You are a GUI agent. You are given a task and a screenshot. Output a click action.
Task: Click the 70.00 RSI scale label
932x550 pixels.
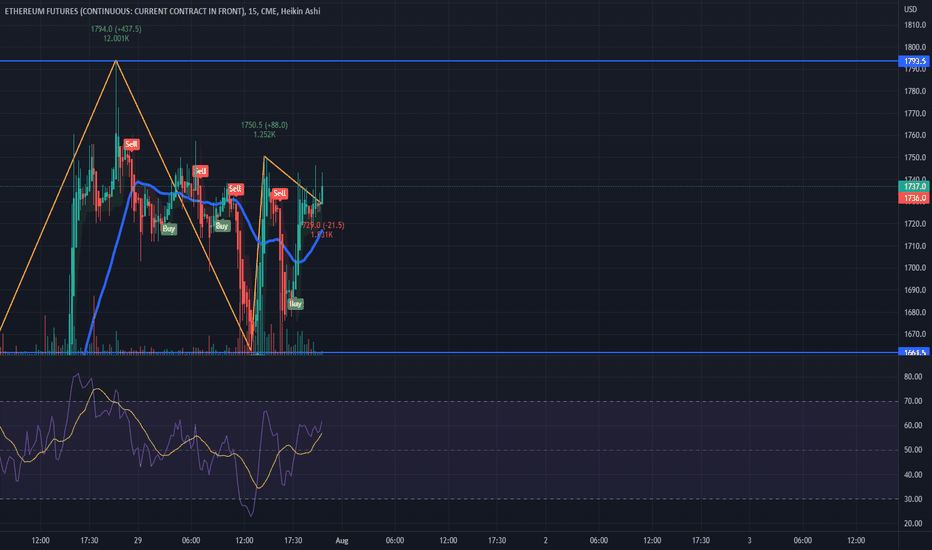[913, 401]
